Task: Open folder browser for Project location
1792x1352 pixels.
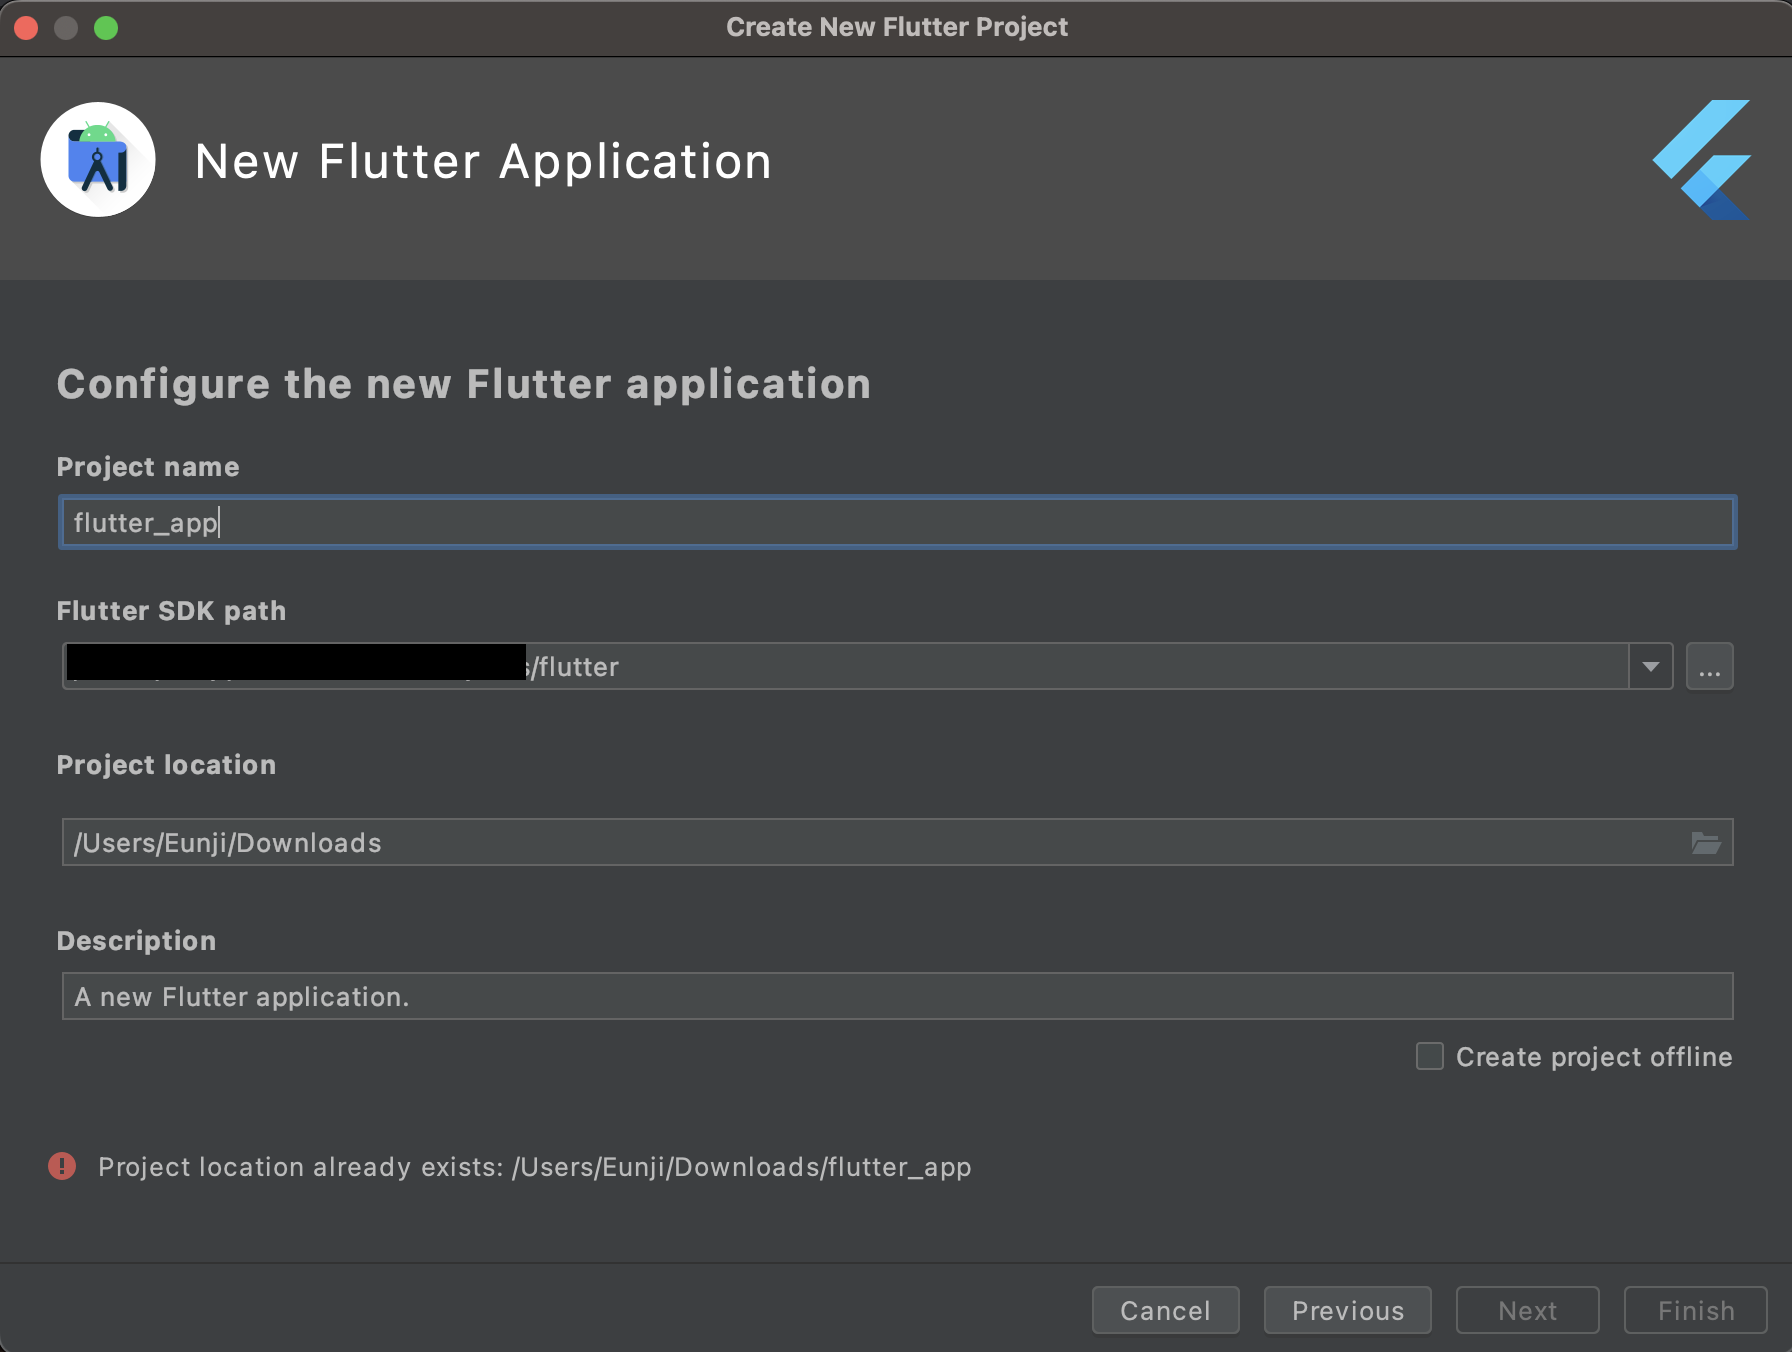Action: pyautogui.click(x=1706, y=843)
